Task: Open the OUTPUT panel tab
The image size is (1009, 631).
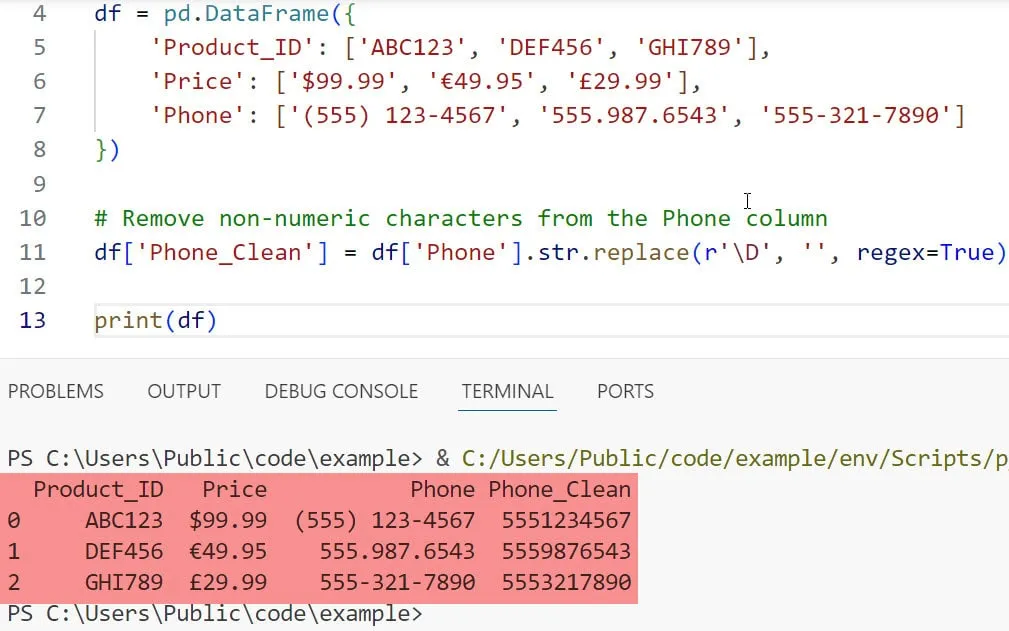Action: click(x=184, y=391)
